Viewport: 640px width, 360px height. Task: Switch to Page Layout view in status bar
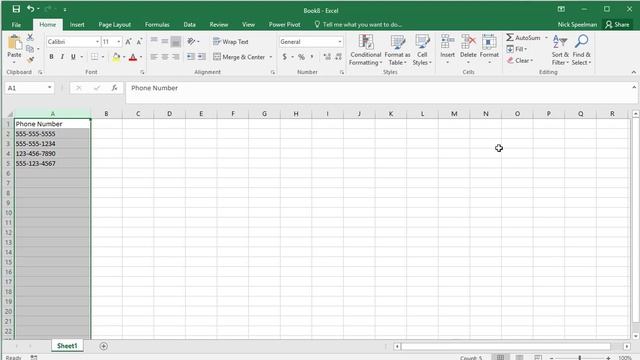coord(519,357)
